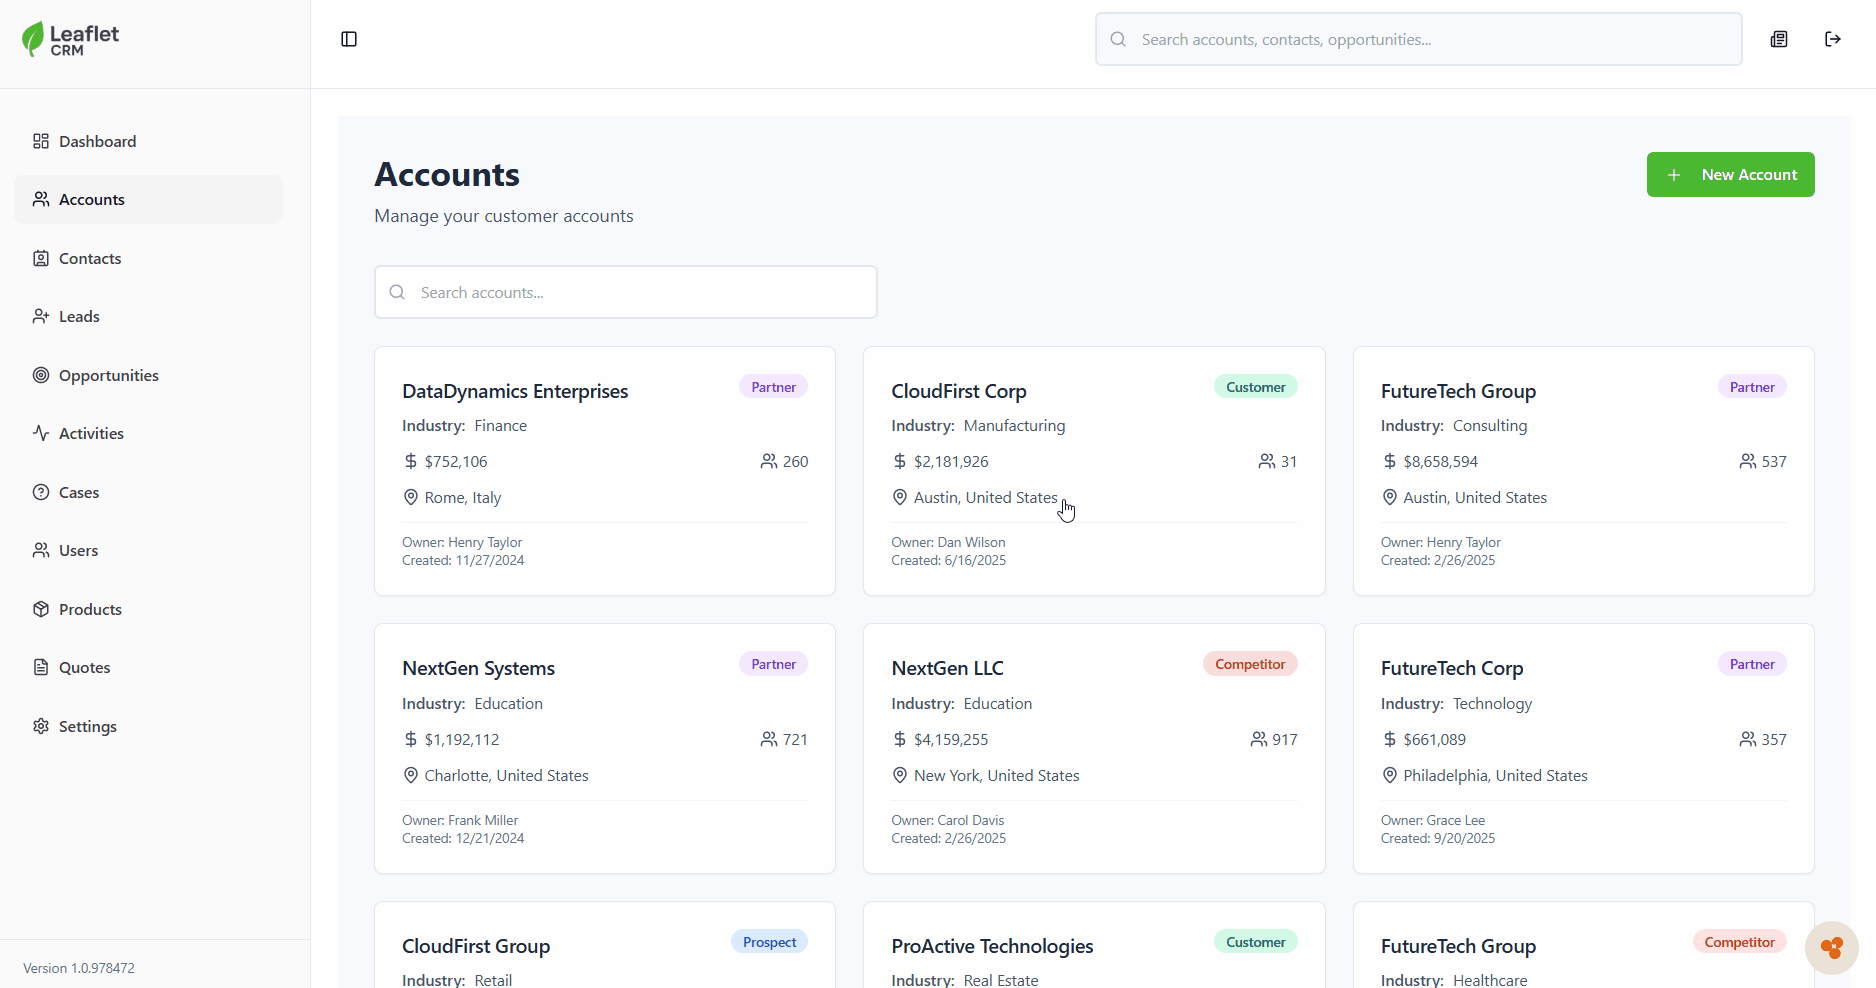Navigate to Opportunities
Viewport: 1876px width, 988px height.
coord(108,375)
